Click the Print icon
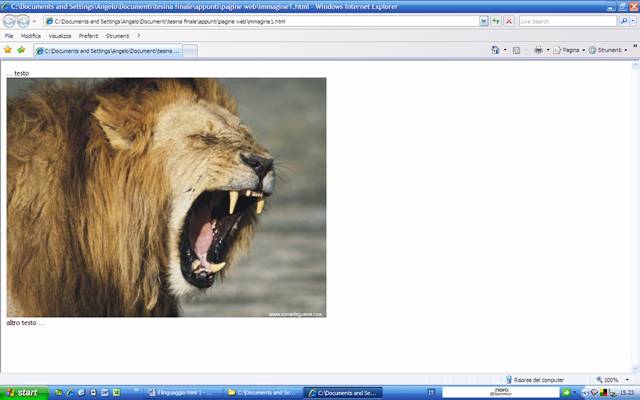Screen dimensions: 640x400 point(538,50)
